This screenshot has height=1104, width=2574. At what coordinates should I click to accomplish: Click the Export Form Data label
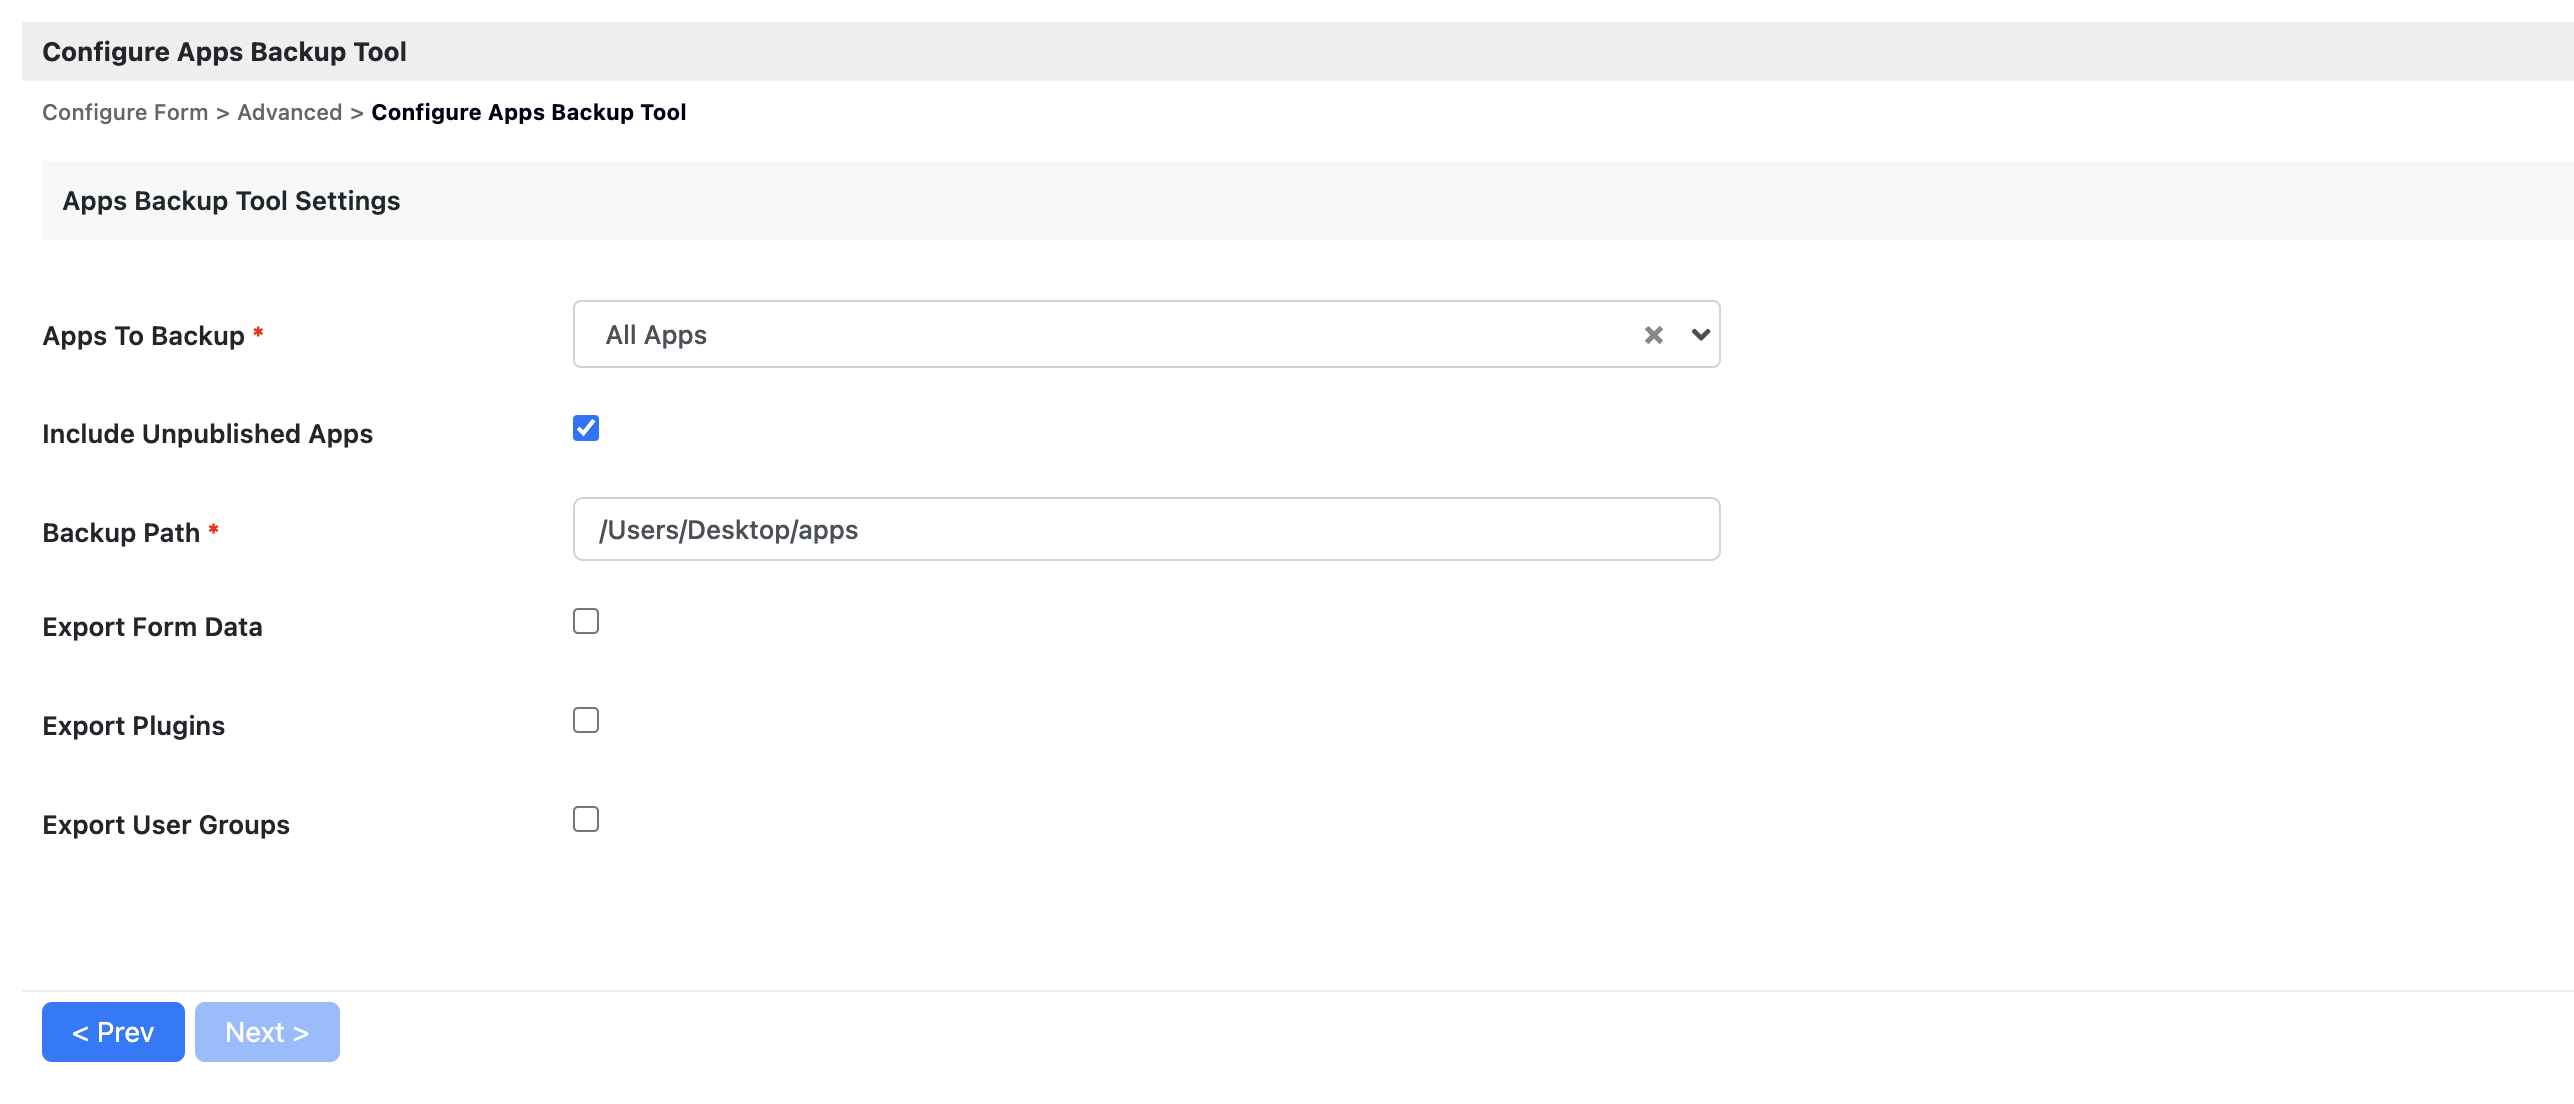pyautogui.click(x=152, y=627)
